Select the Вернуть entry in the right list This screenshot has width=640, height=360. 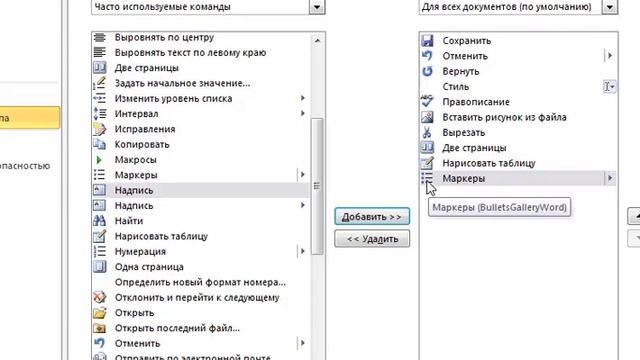(518, 71)
